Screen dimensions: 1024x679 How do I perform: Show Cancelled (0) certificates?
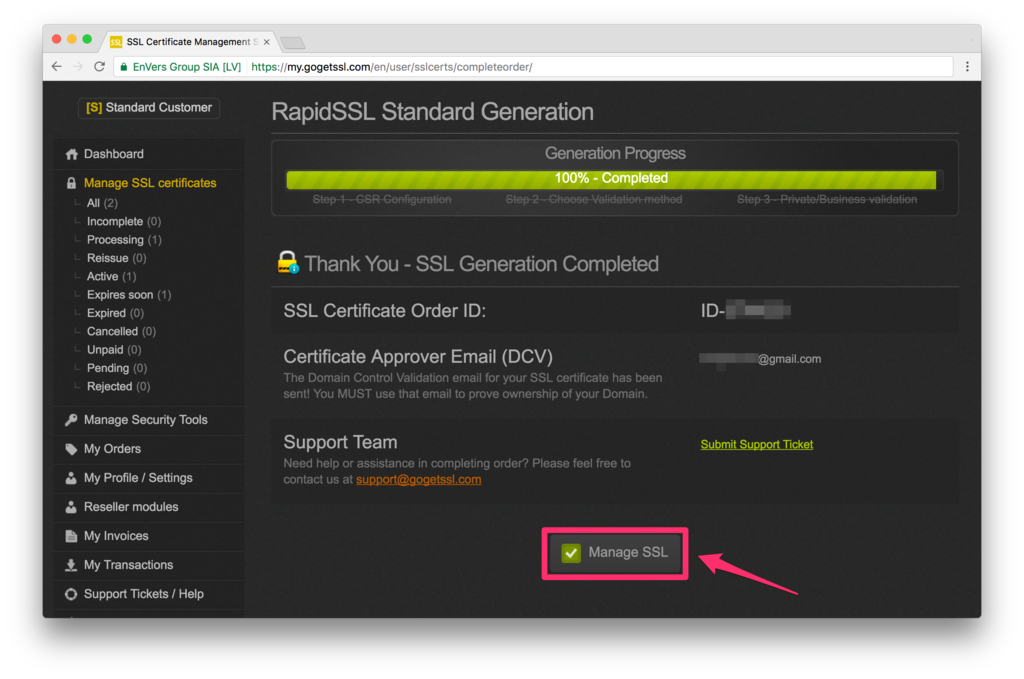[121, 331]
